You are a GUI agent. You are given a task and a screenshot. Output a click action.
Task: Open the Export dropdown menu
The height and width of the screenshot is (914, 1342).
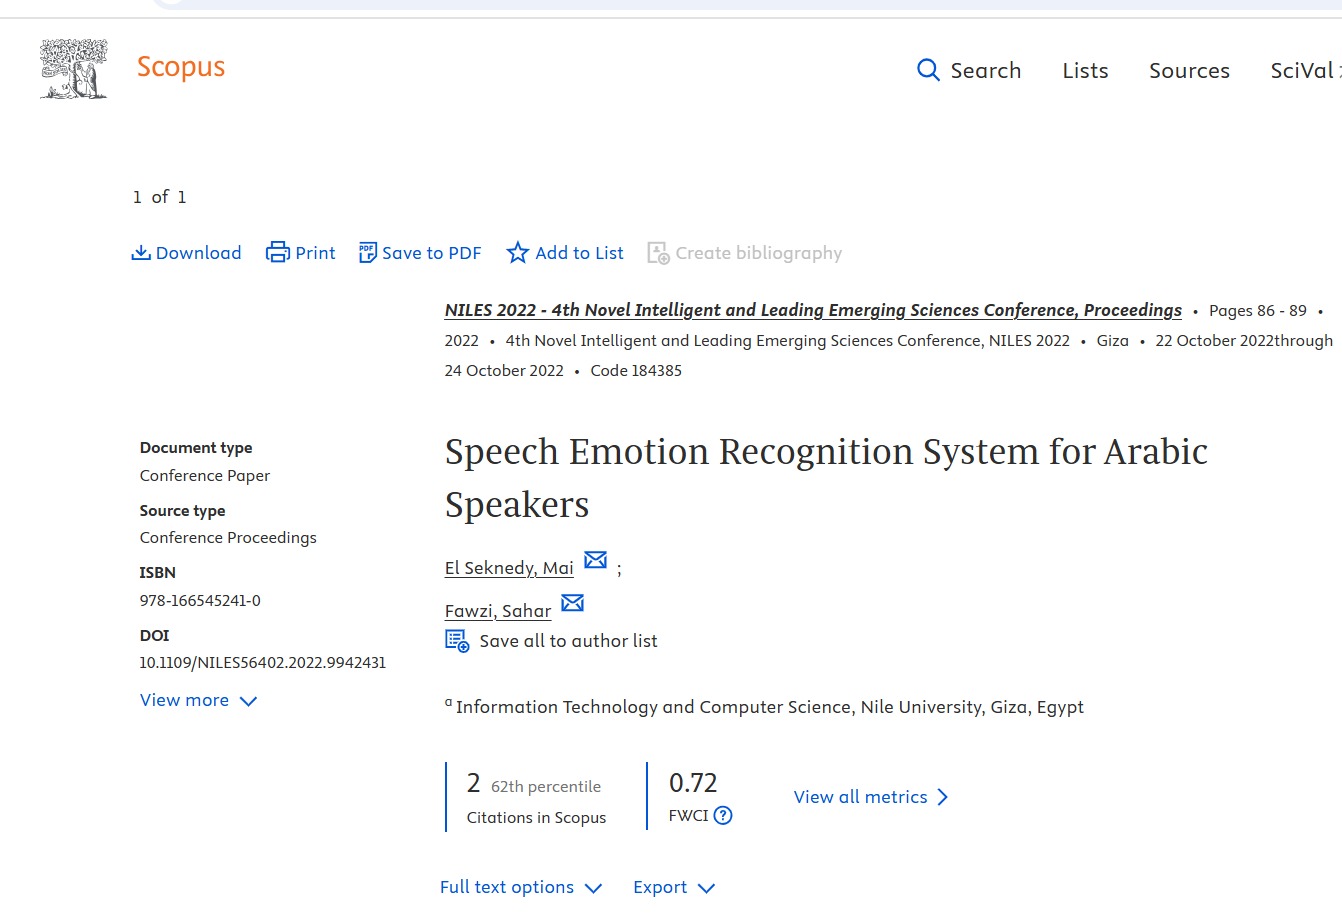(x=673, y=888)
